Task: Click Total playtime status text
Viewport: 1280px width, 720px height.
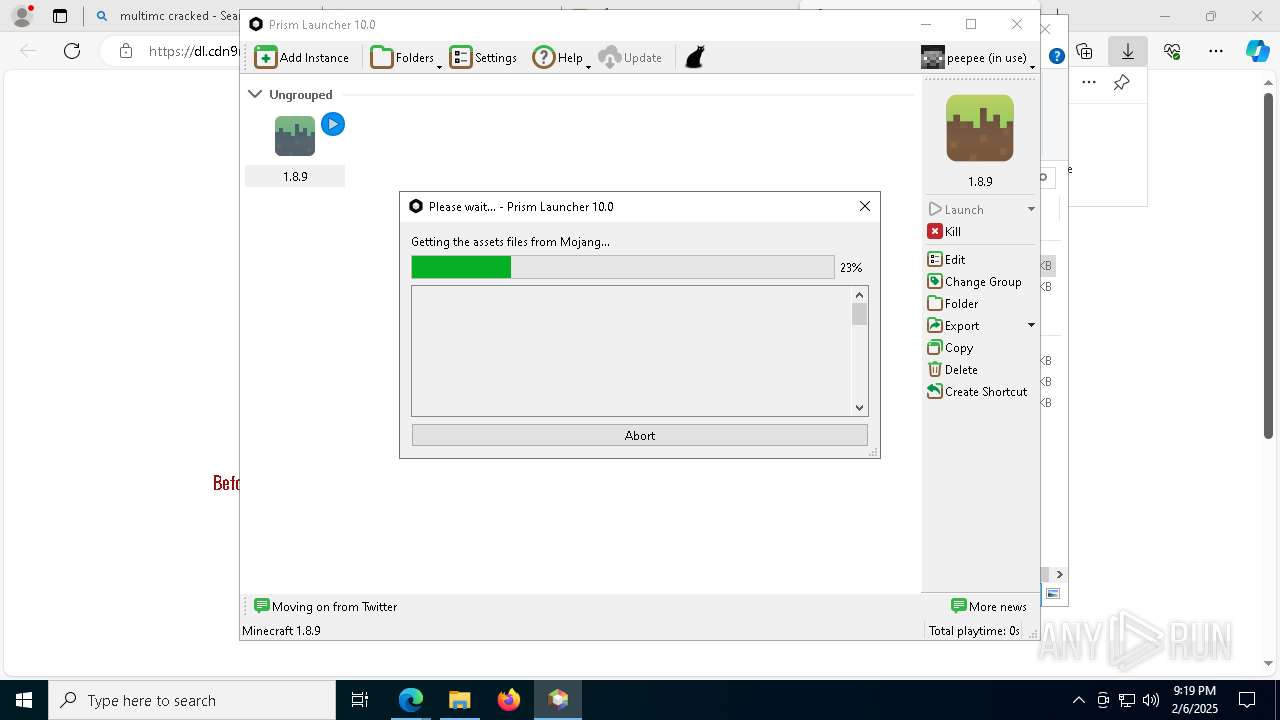Action: (974, 631)
